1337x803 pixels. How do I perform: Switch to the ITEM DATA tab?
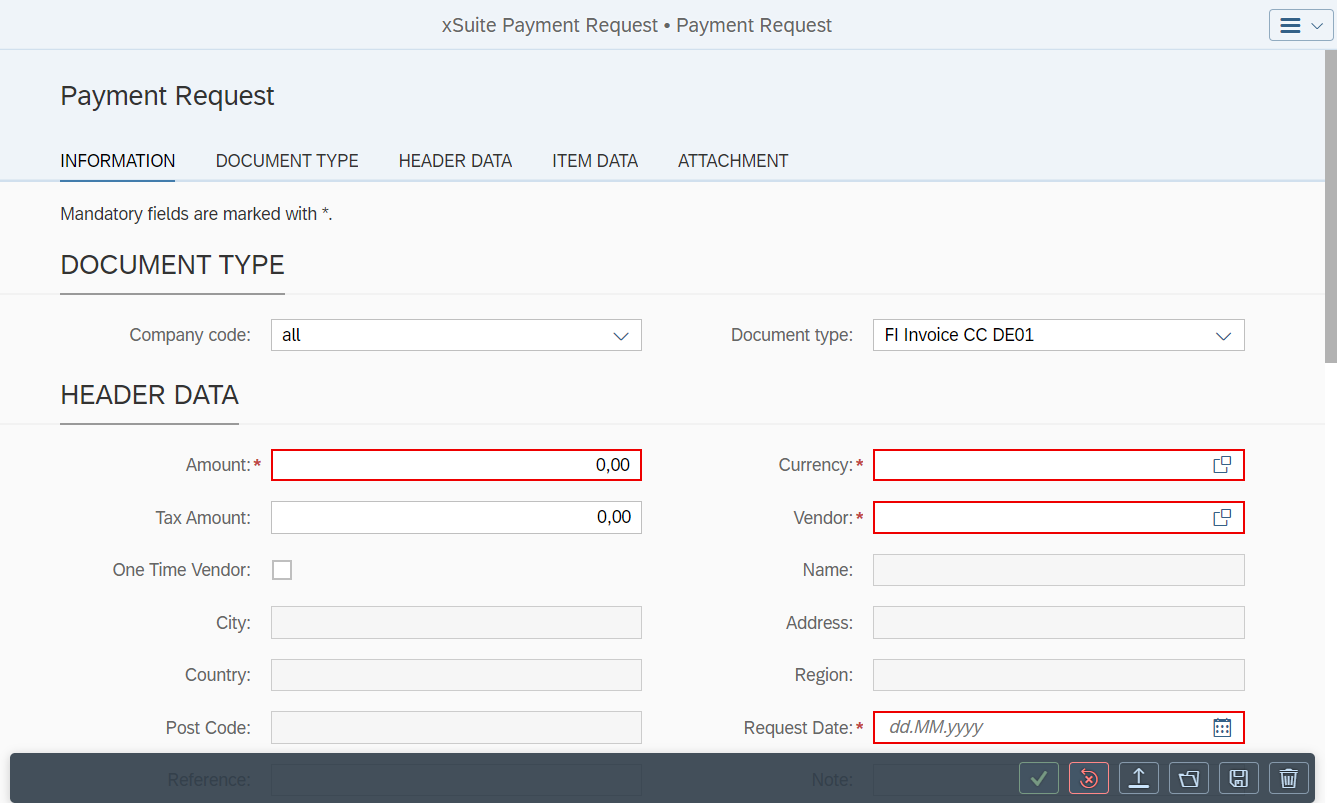595,161
